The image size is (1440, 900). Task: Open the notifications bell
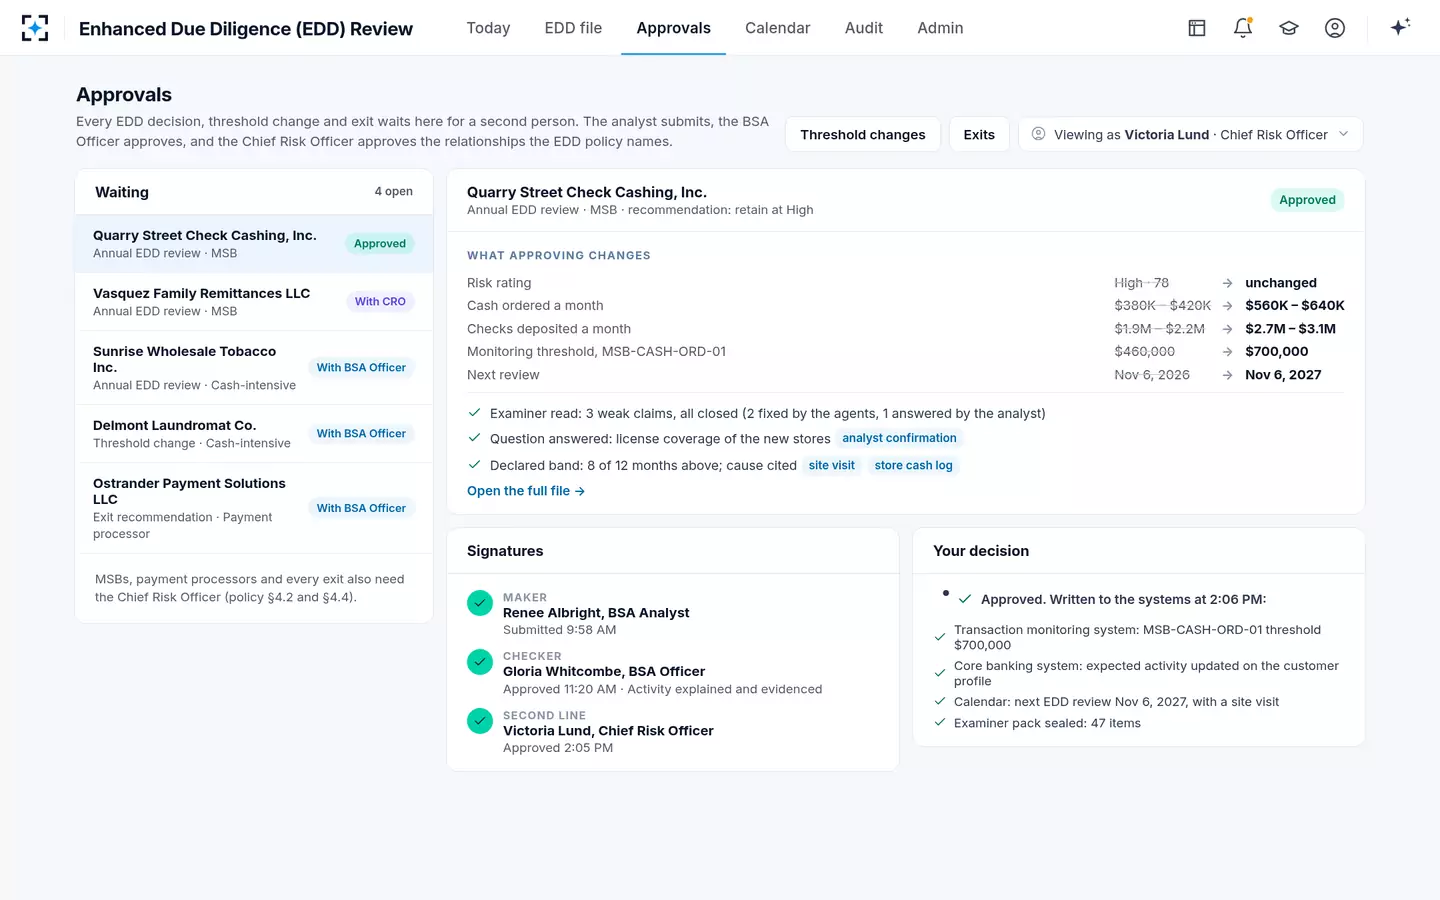1243,28
